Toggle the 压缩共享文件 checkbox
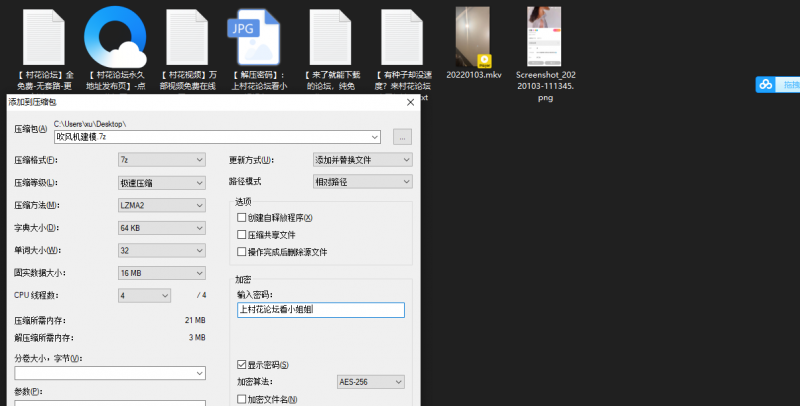 (x=242, y=235)
